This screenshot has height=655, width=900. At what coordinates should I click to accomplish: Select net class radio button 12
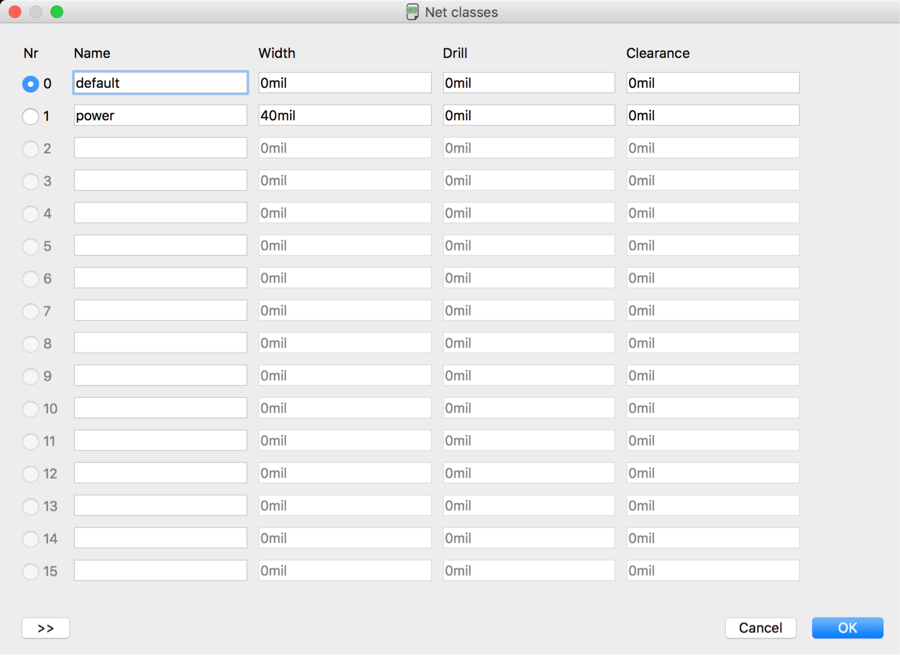pyautogui.click(x=30, y=474)
